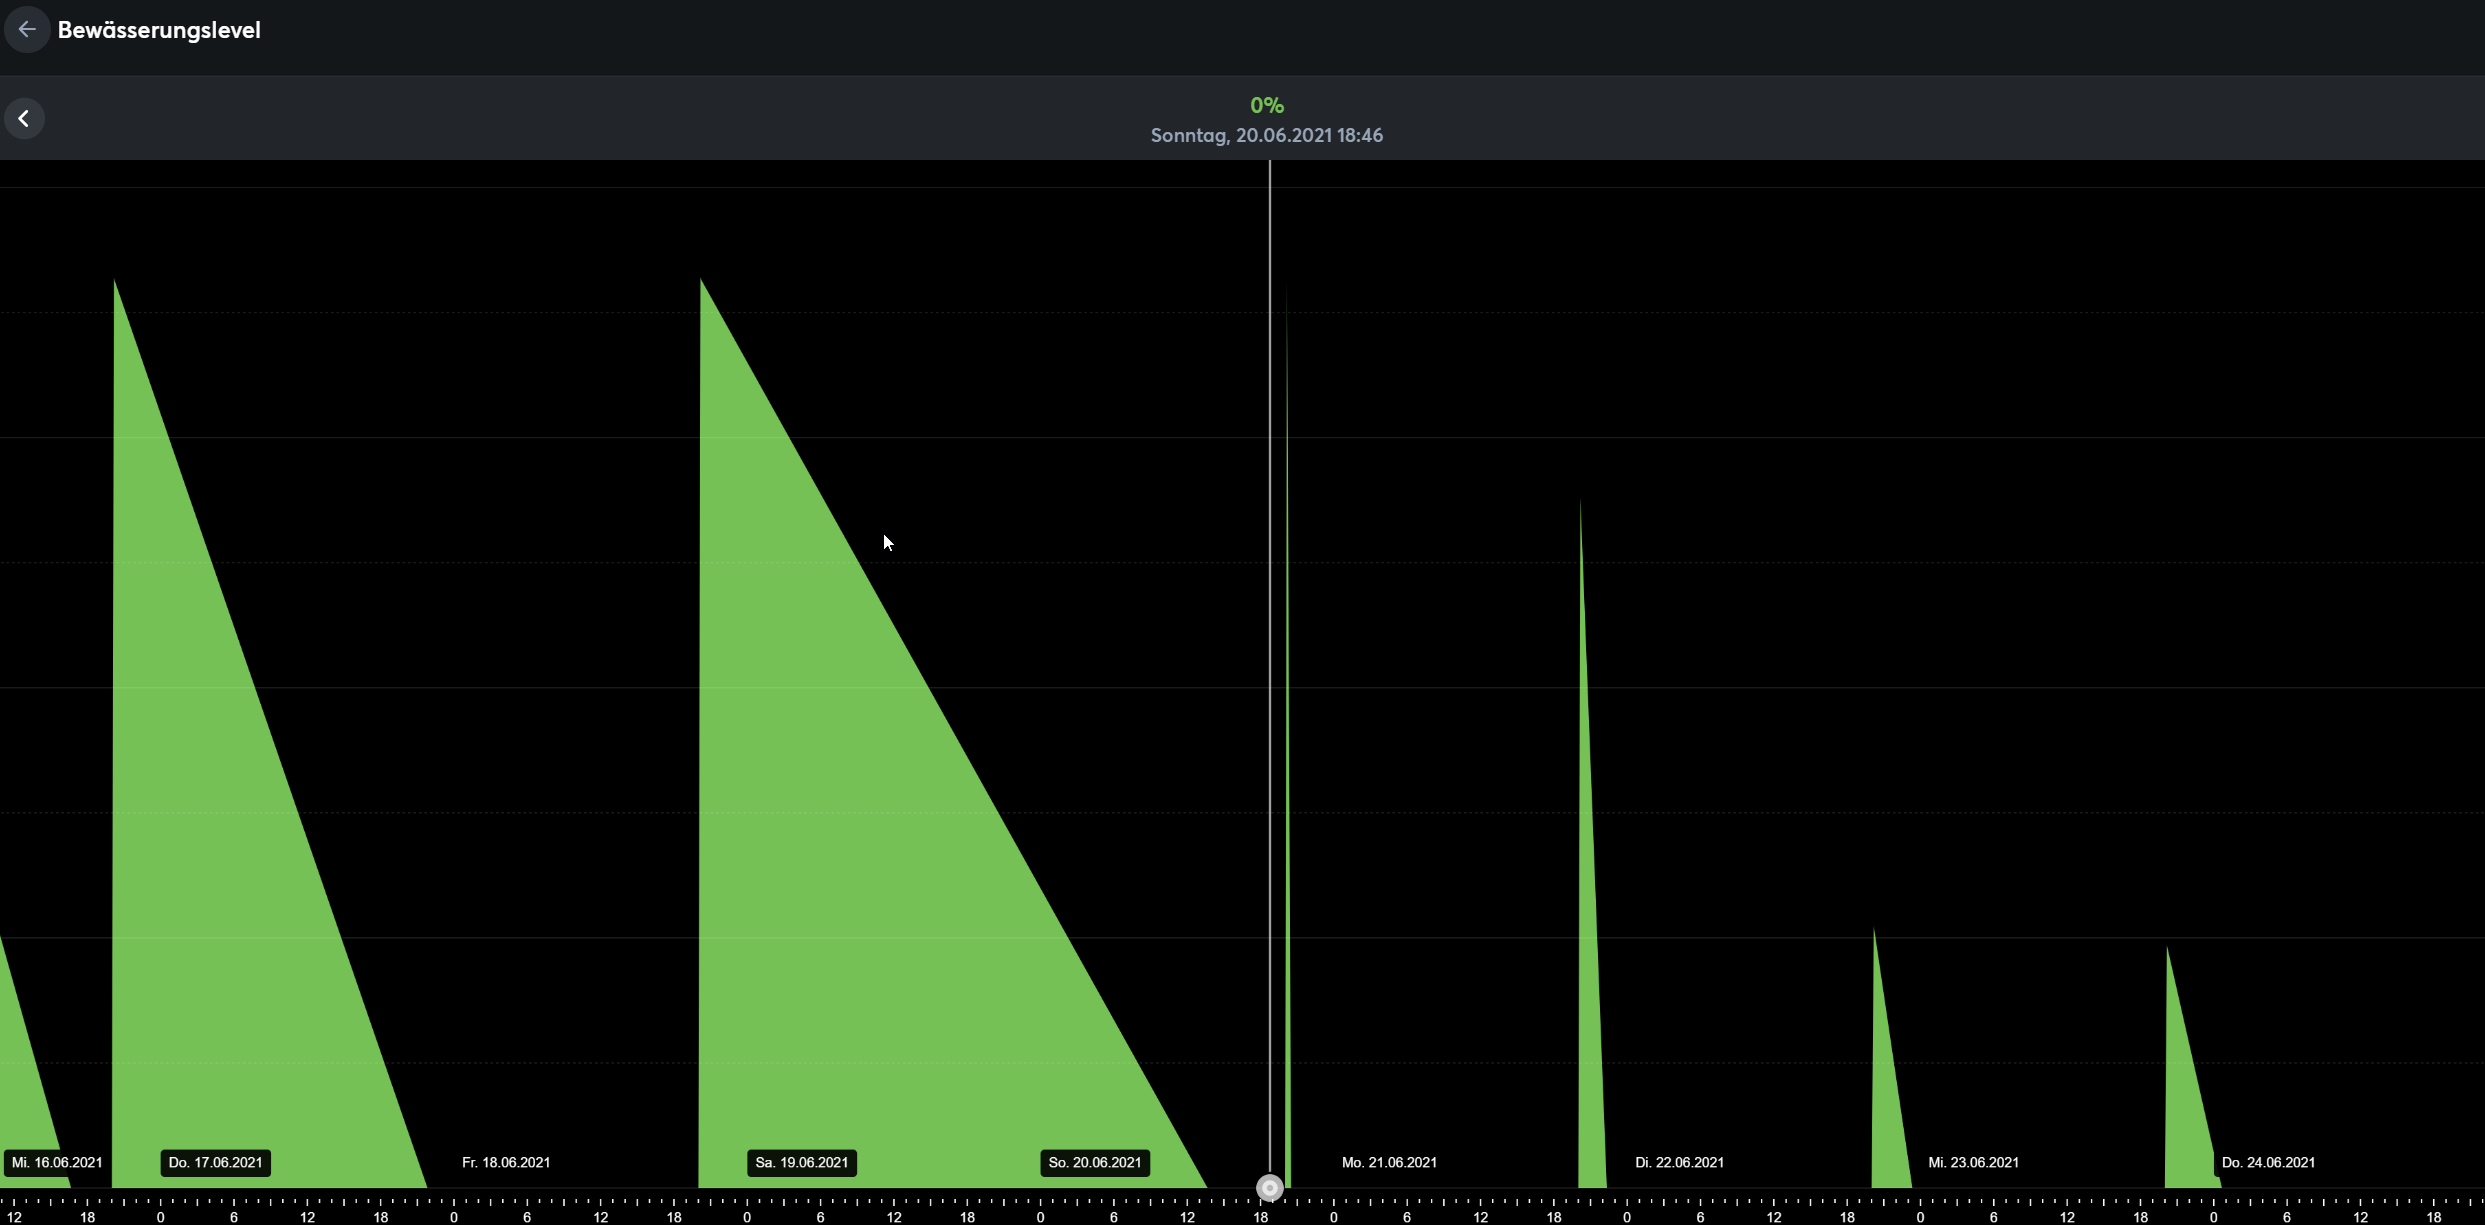Click the Mo. 21.06.2021 date label
Screen dimensions: 2485x1225
pyautogui.click(x=1389, y=1162)
